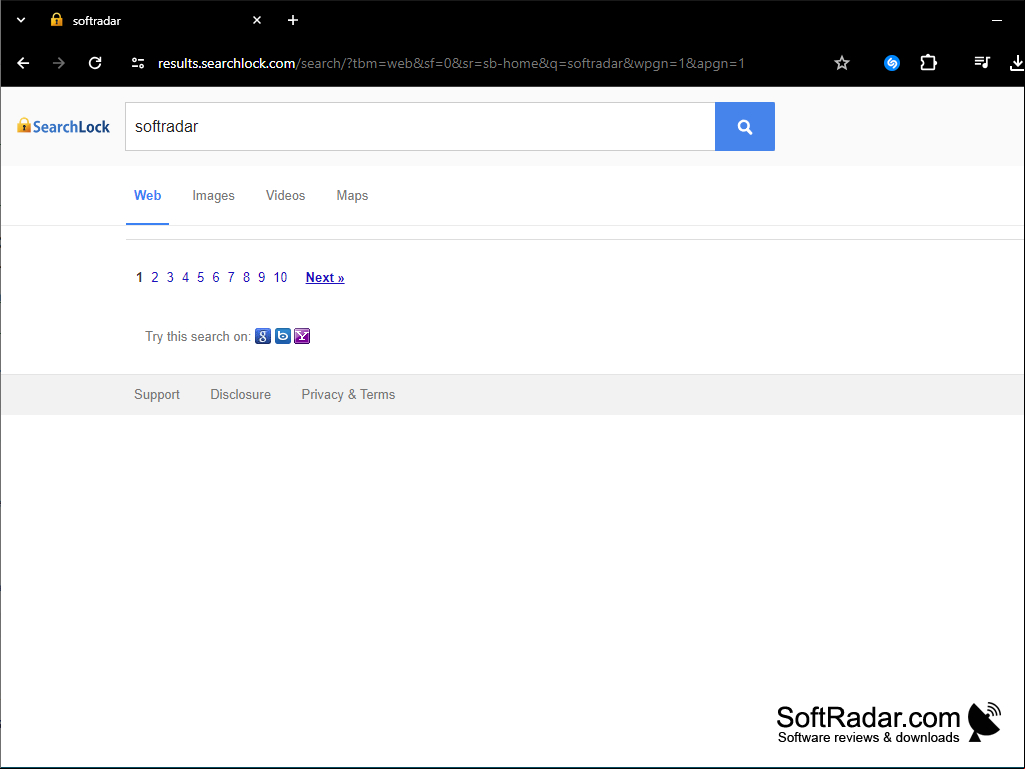Screen dimensions: 1025x769
Task: Open the blue Shazam extension icon
Action: coord(892,63)
